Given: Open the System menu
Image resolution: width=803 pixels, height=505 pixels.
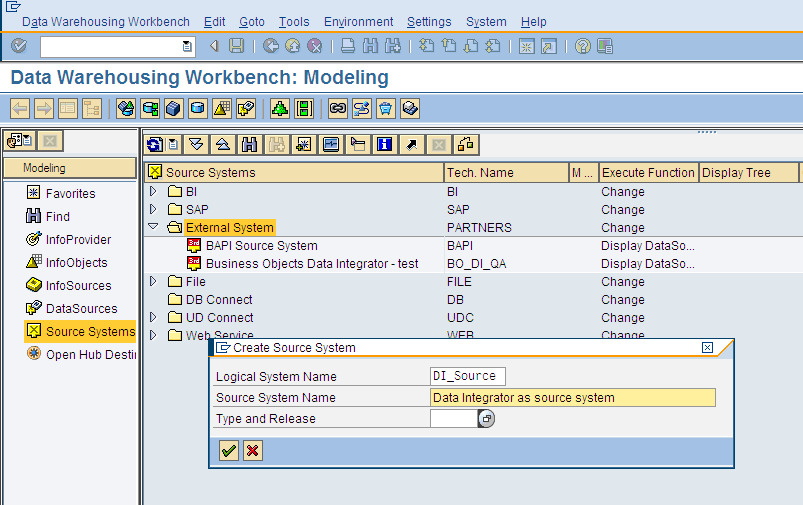Looking at the screenshot, I should (486, 22).
